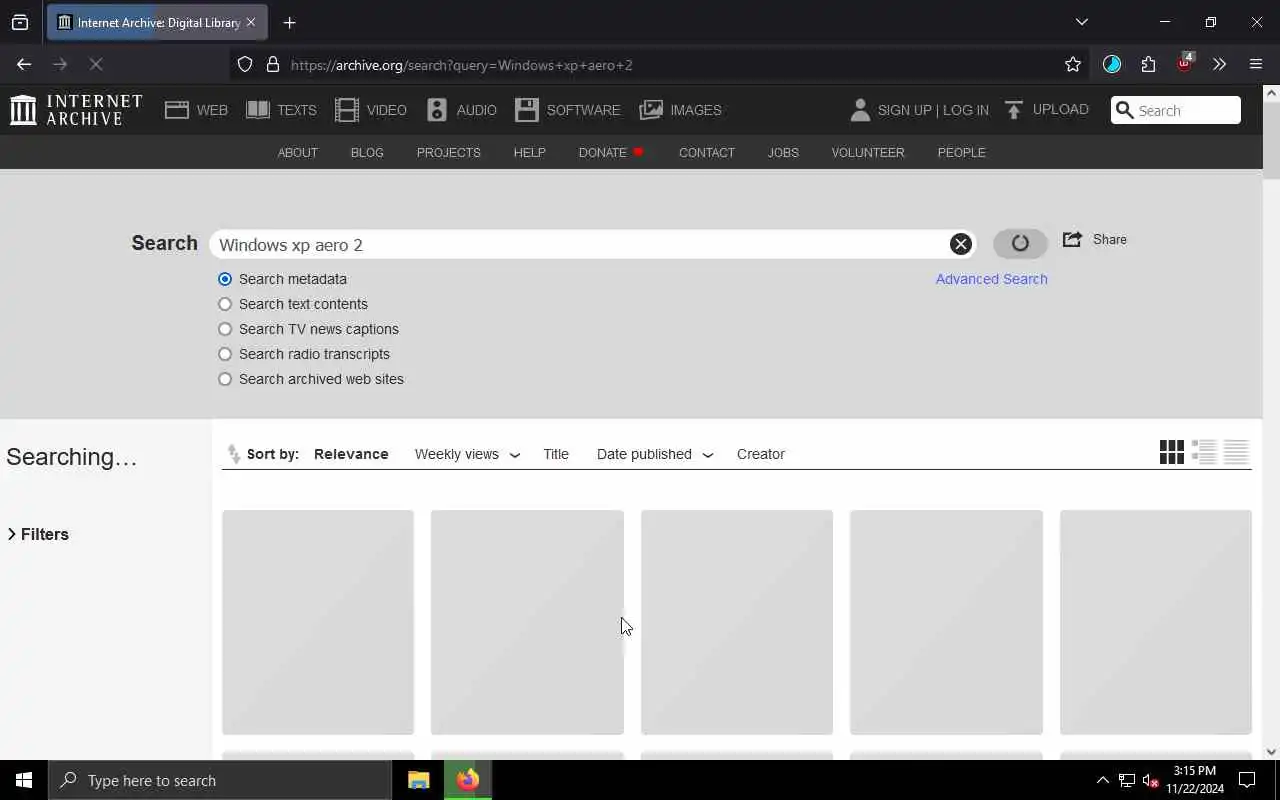Click the loading search submit button
The image size is (1280, 800).
click(x=1020, y=243)
